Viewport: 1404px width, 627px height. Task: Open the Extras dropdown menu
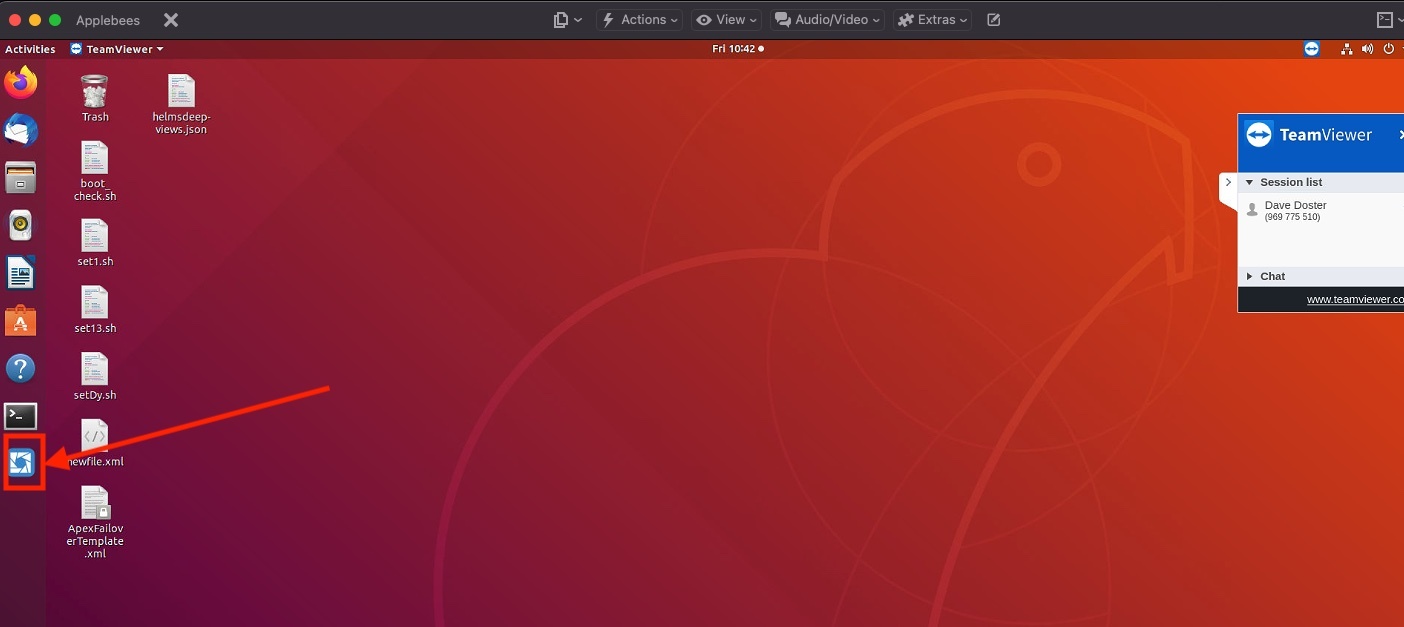pos(933,20)
